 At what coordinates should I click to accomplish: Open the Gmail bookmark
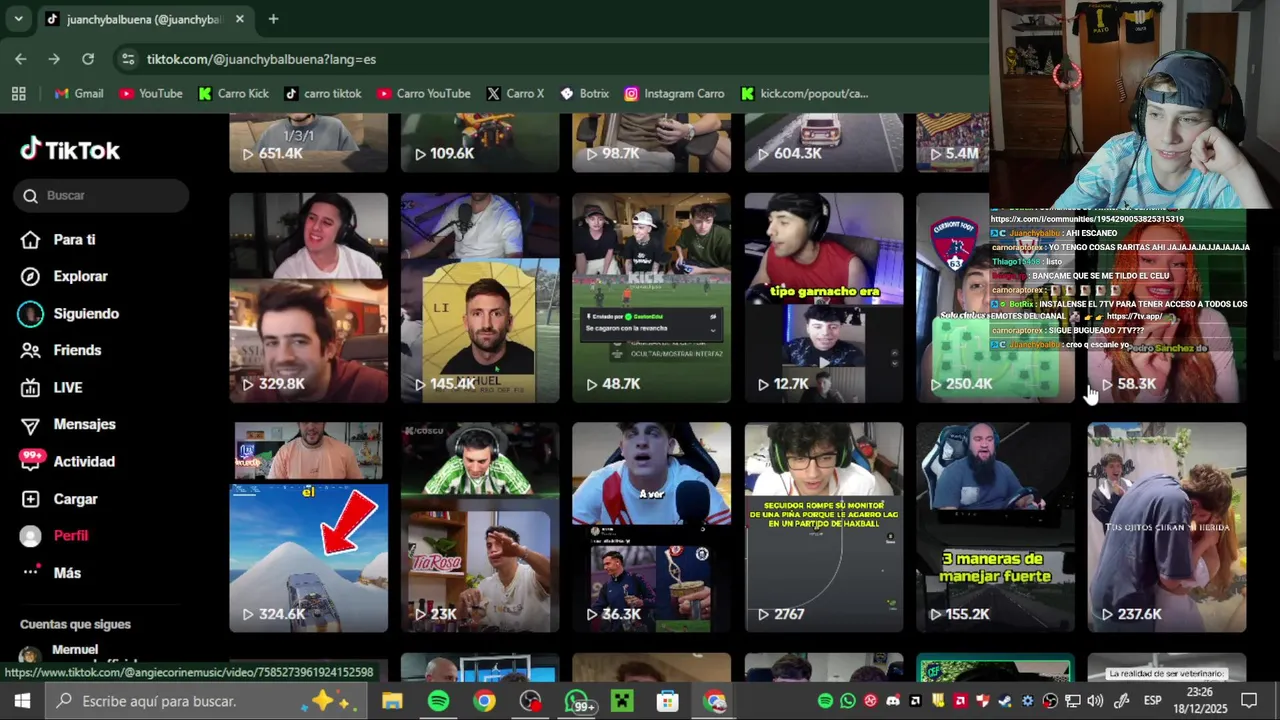[79, 94]
